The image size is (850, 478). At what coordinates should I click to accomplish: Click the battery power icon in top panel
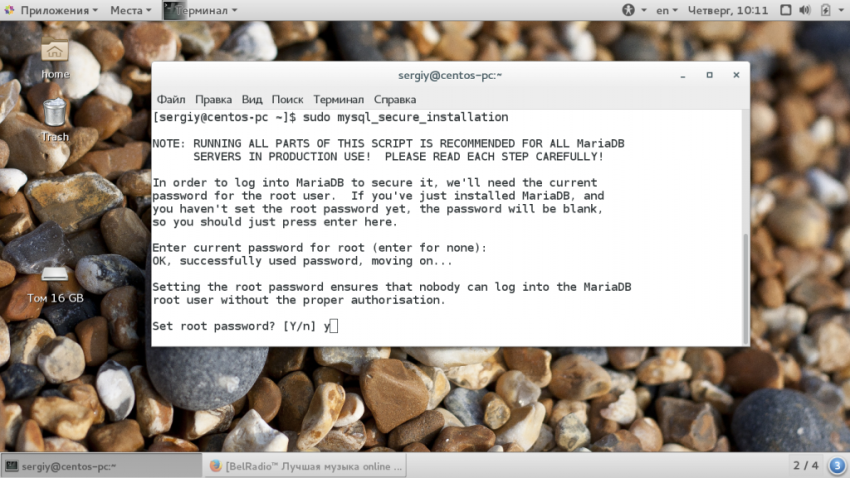click(826, 10)
